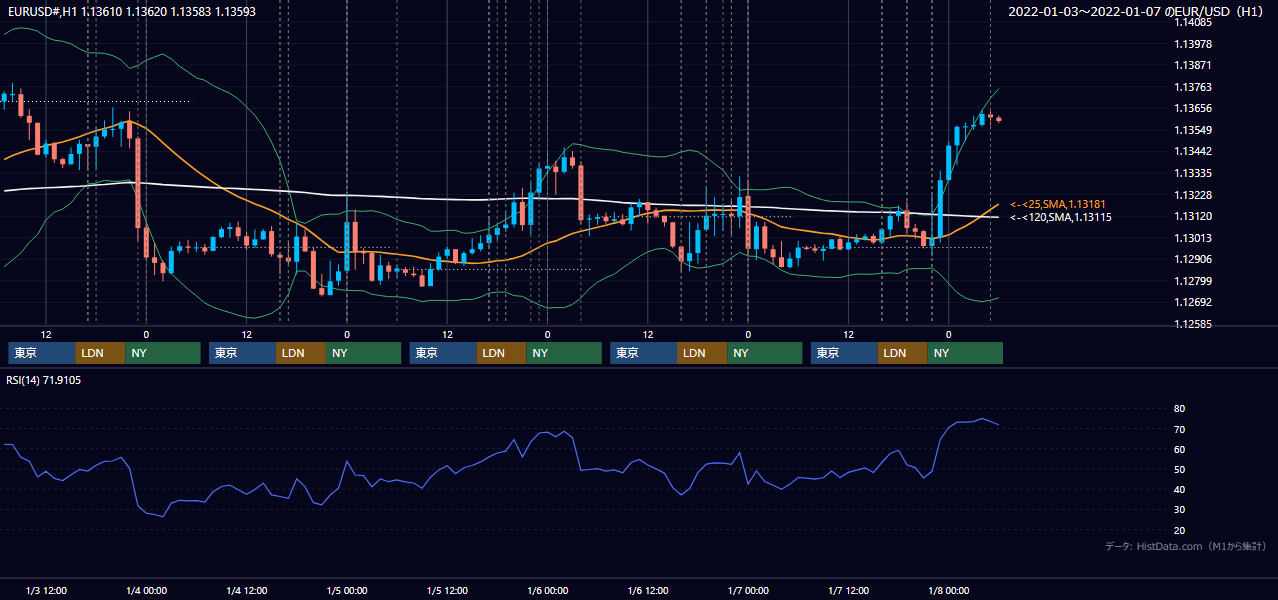Click the last (rightmost) NY session block
1278x600 pixels.
[x=966, y=353]
